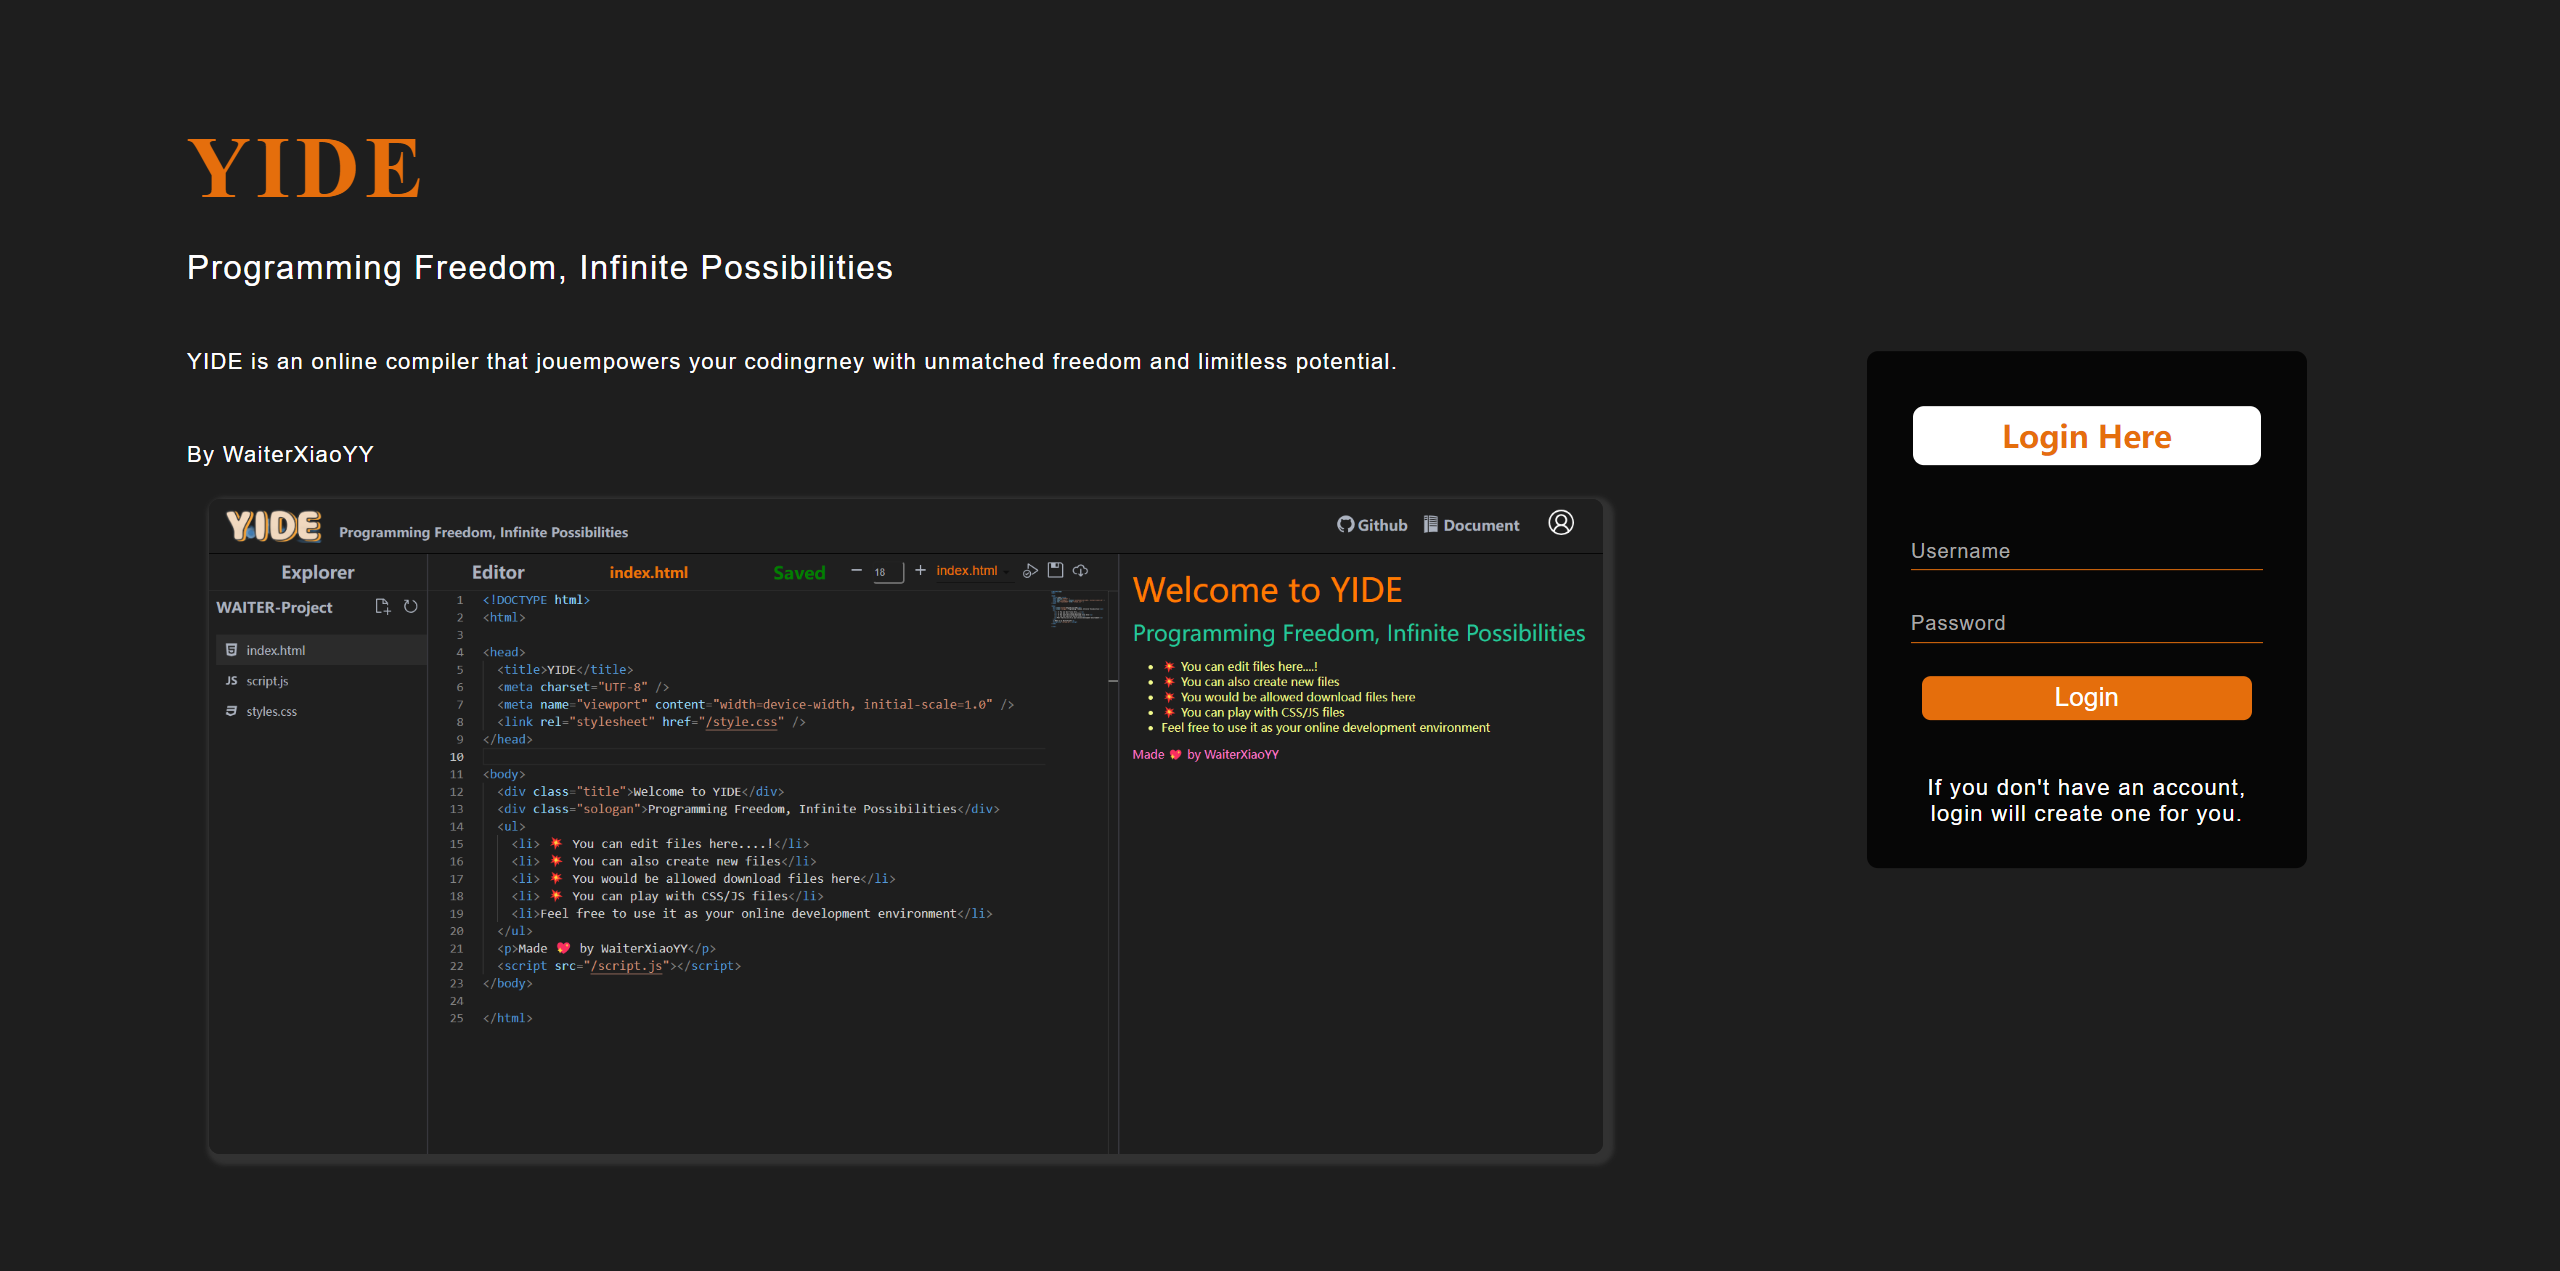Click the IDE preview screenshot image

tap(908, 826)
